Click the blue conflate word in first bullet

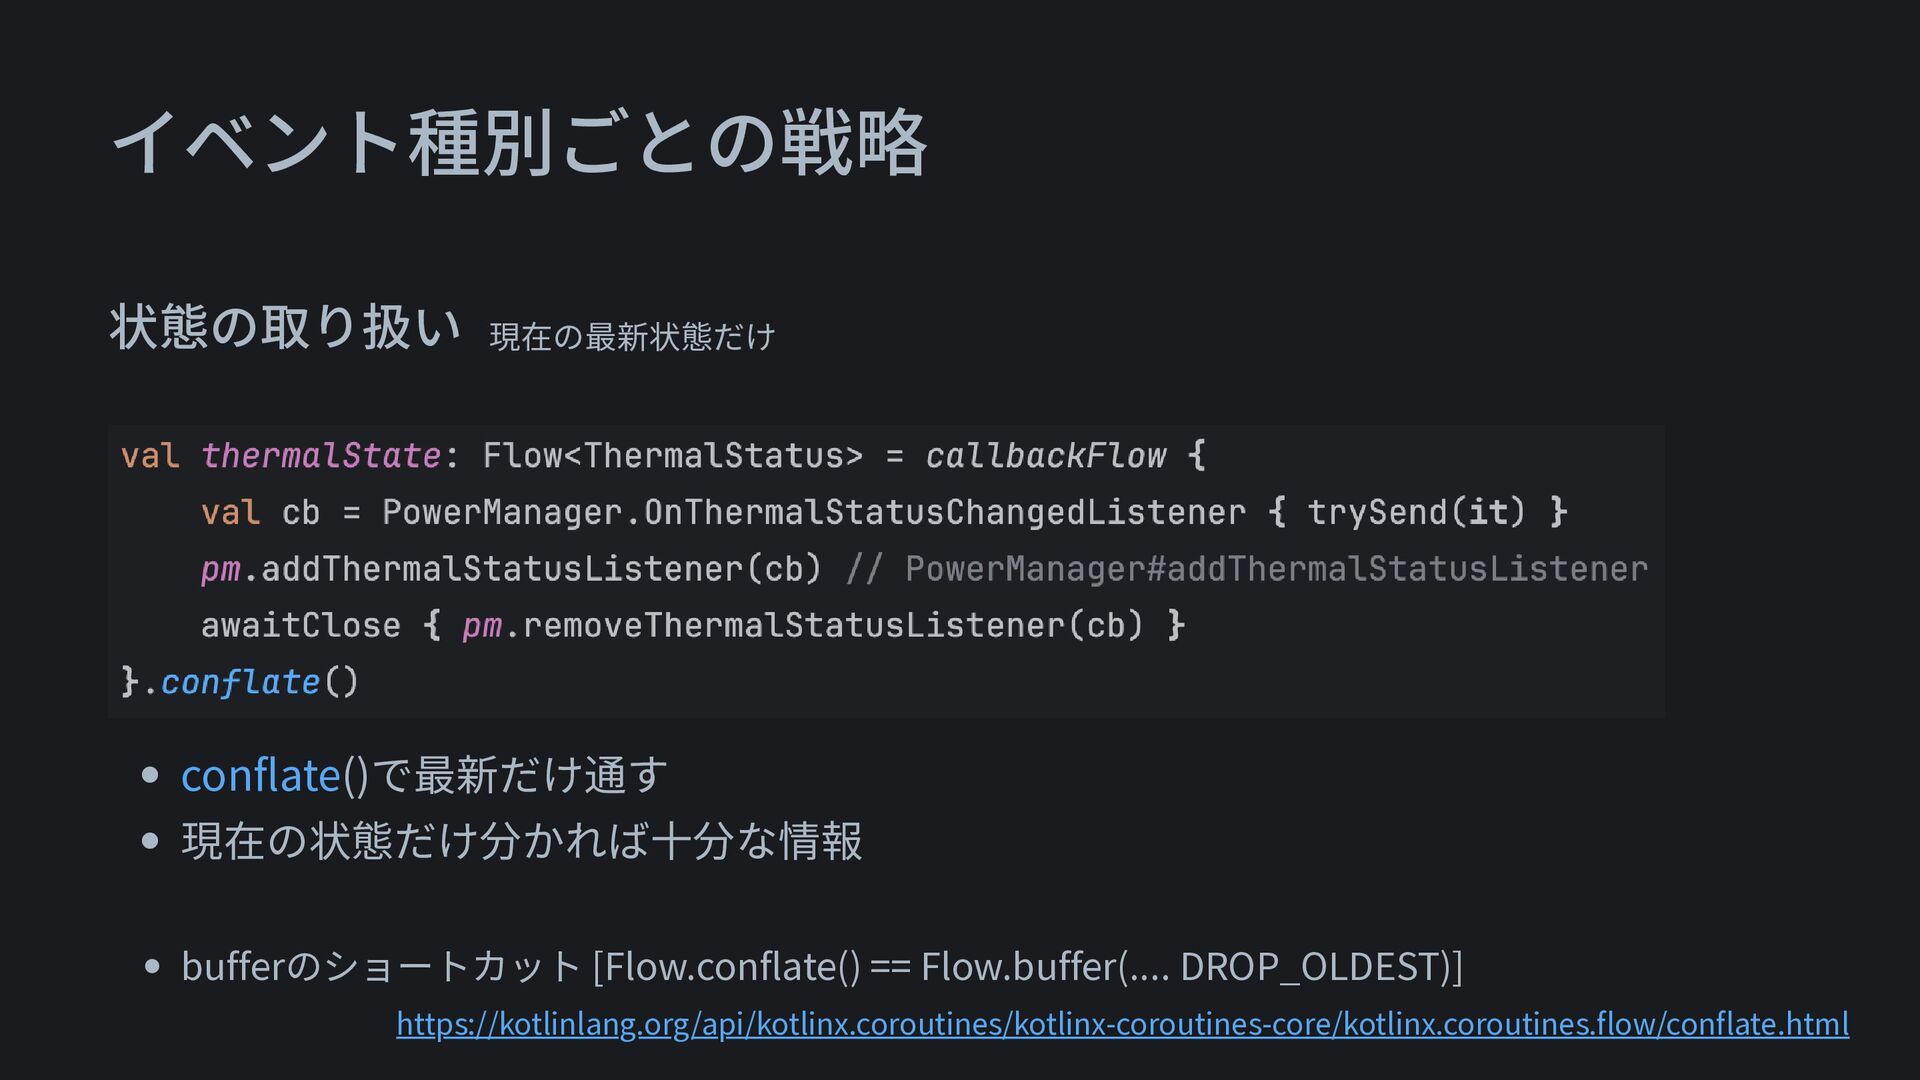coord(261,776)
